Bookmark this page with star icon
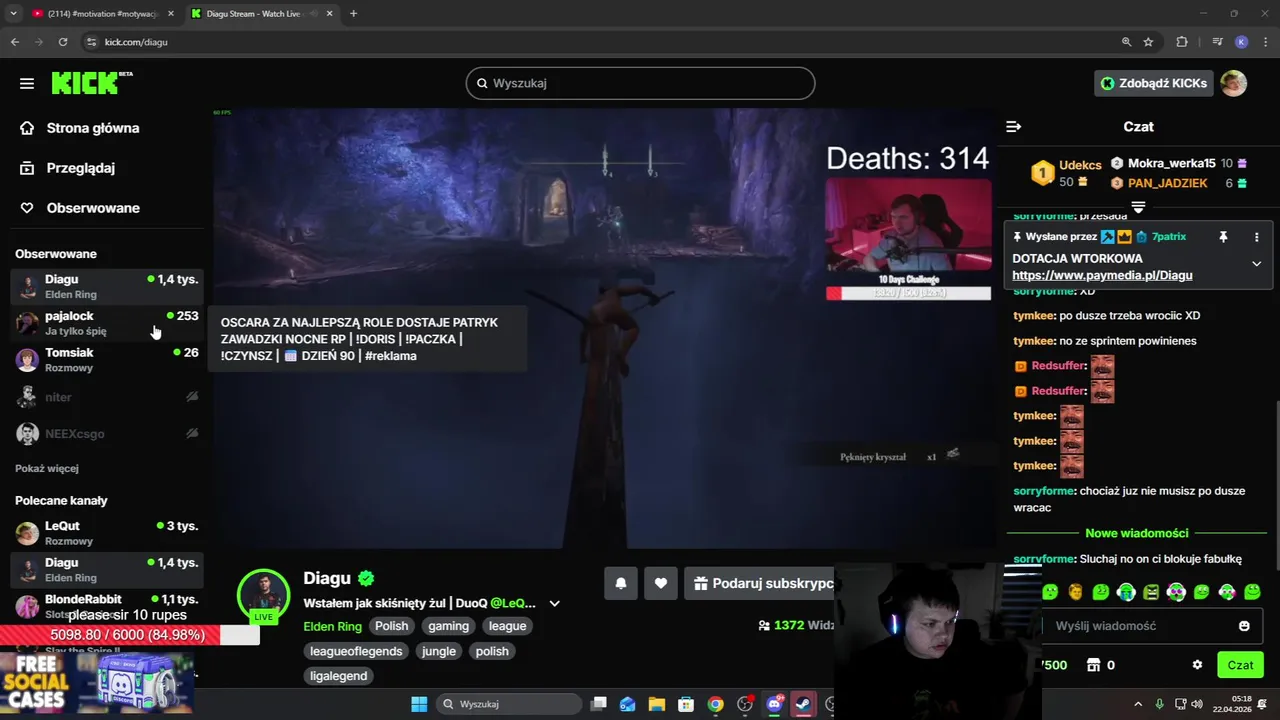1280x720 pixels. coord(1148,42)
